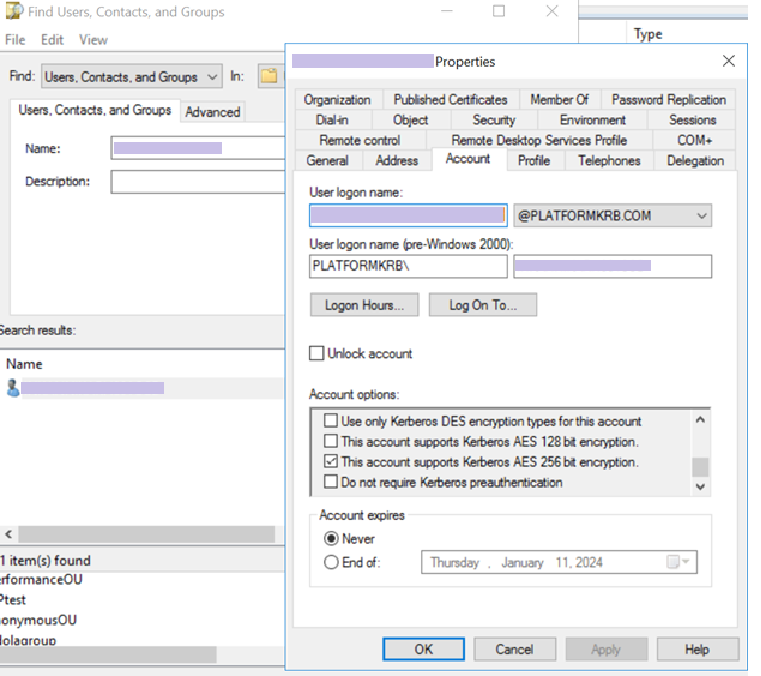
Task: Click the Type column header behind dialog
Action: coord(648,34)
